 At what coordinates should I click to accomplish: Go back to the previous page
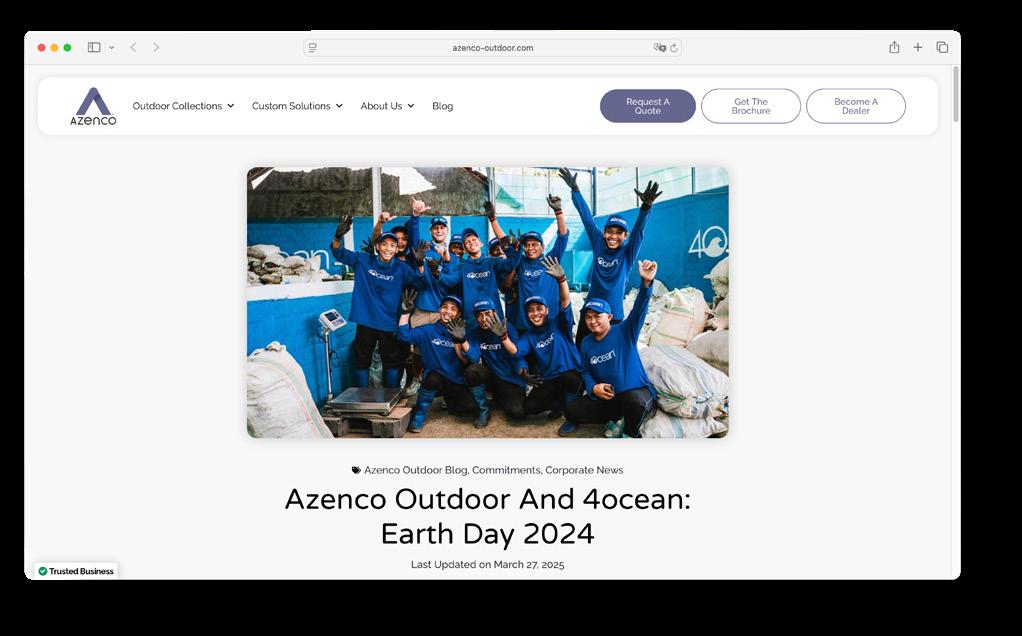pos(133,48)
